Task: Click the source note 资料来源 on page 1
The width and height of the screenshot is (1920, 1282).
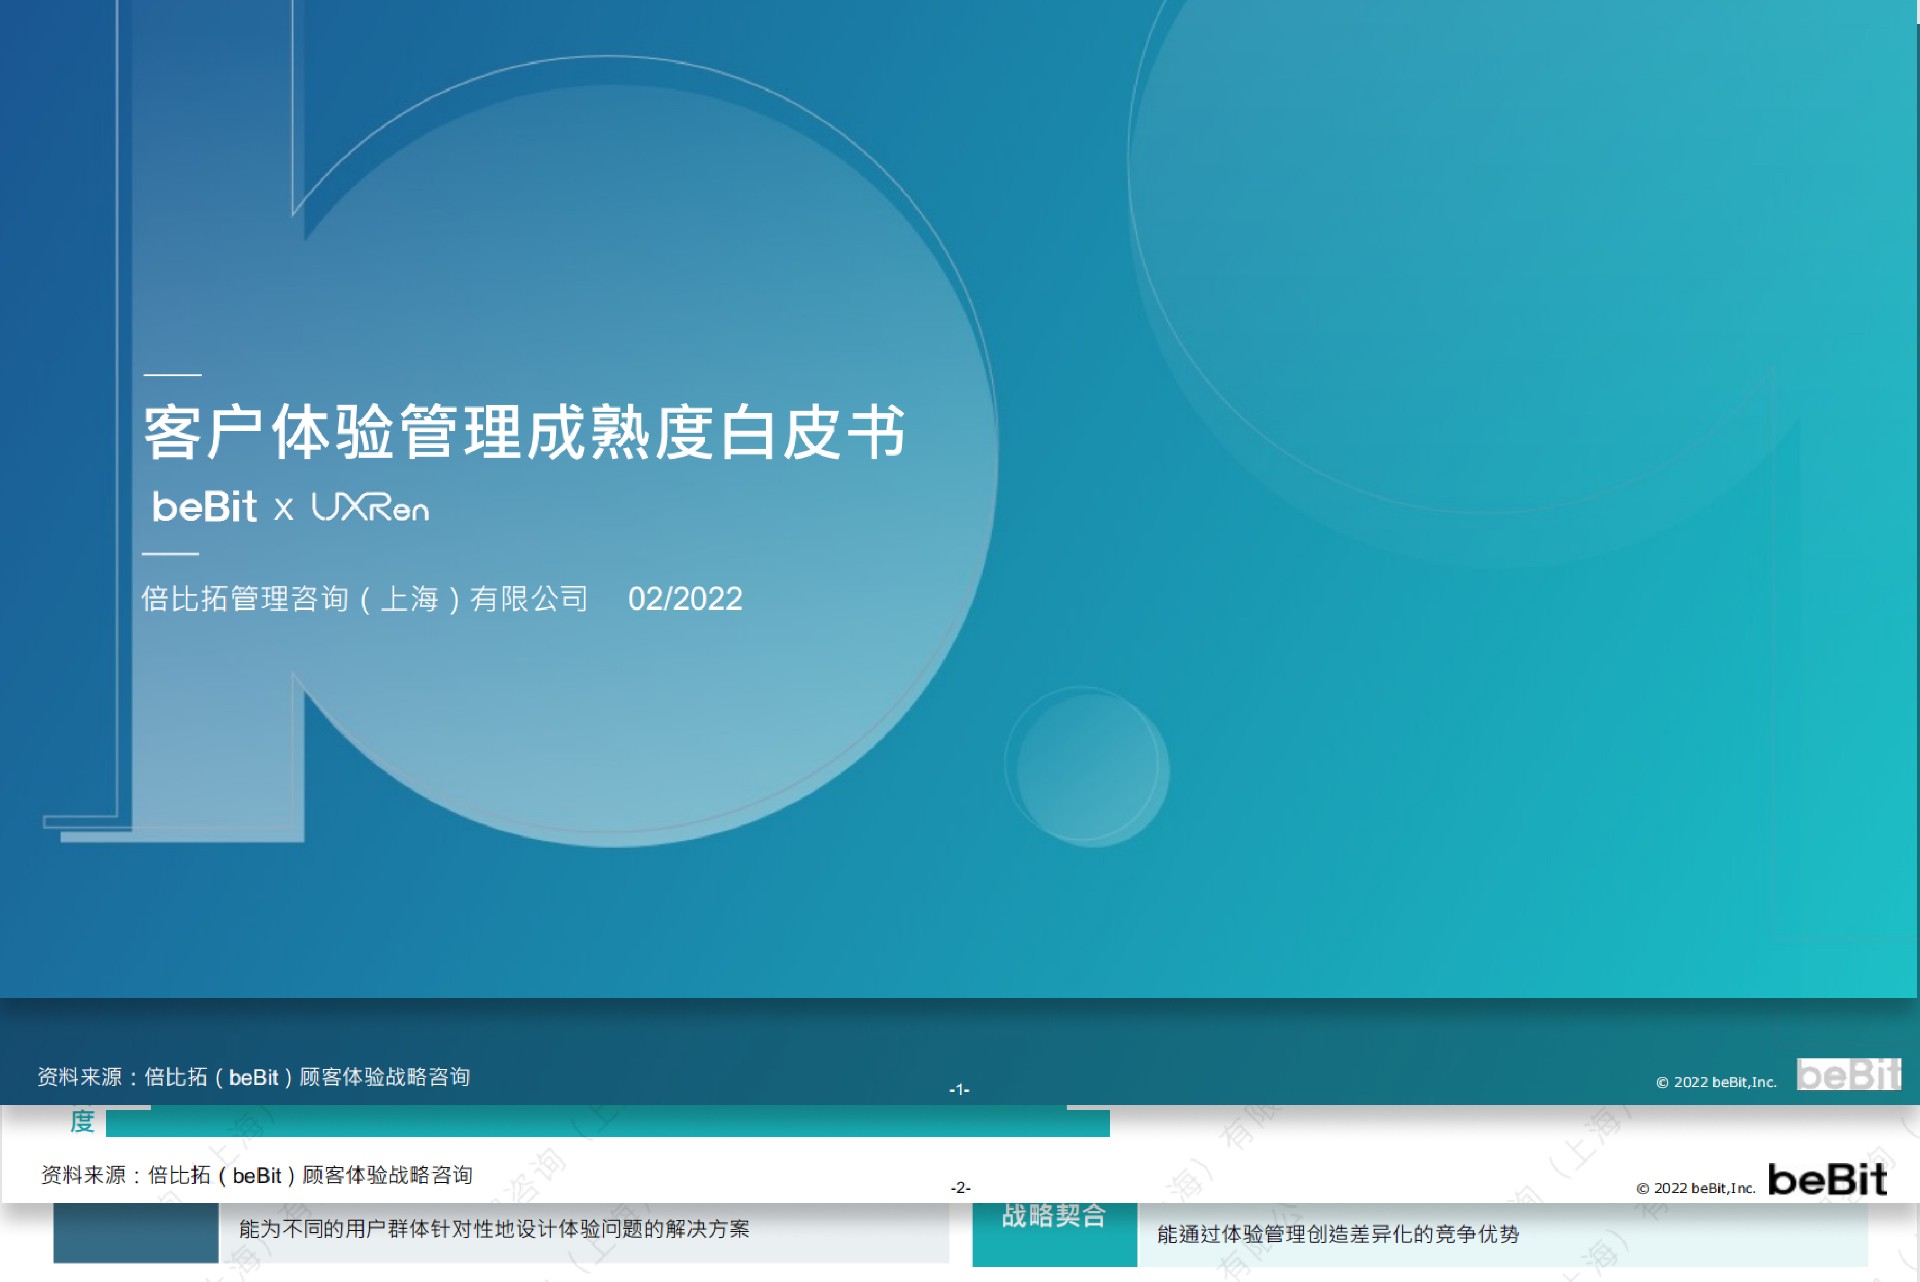Action: 253,1077
